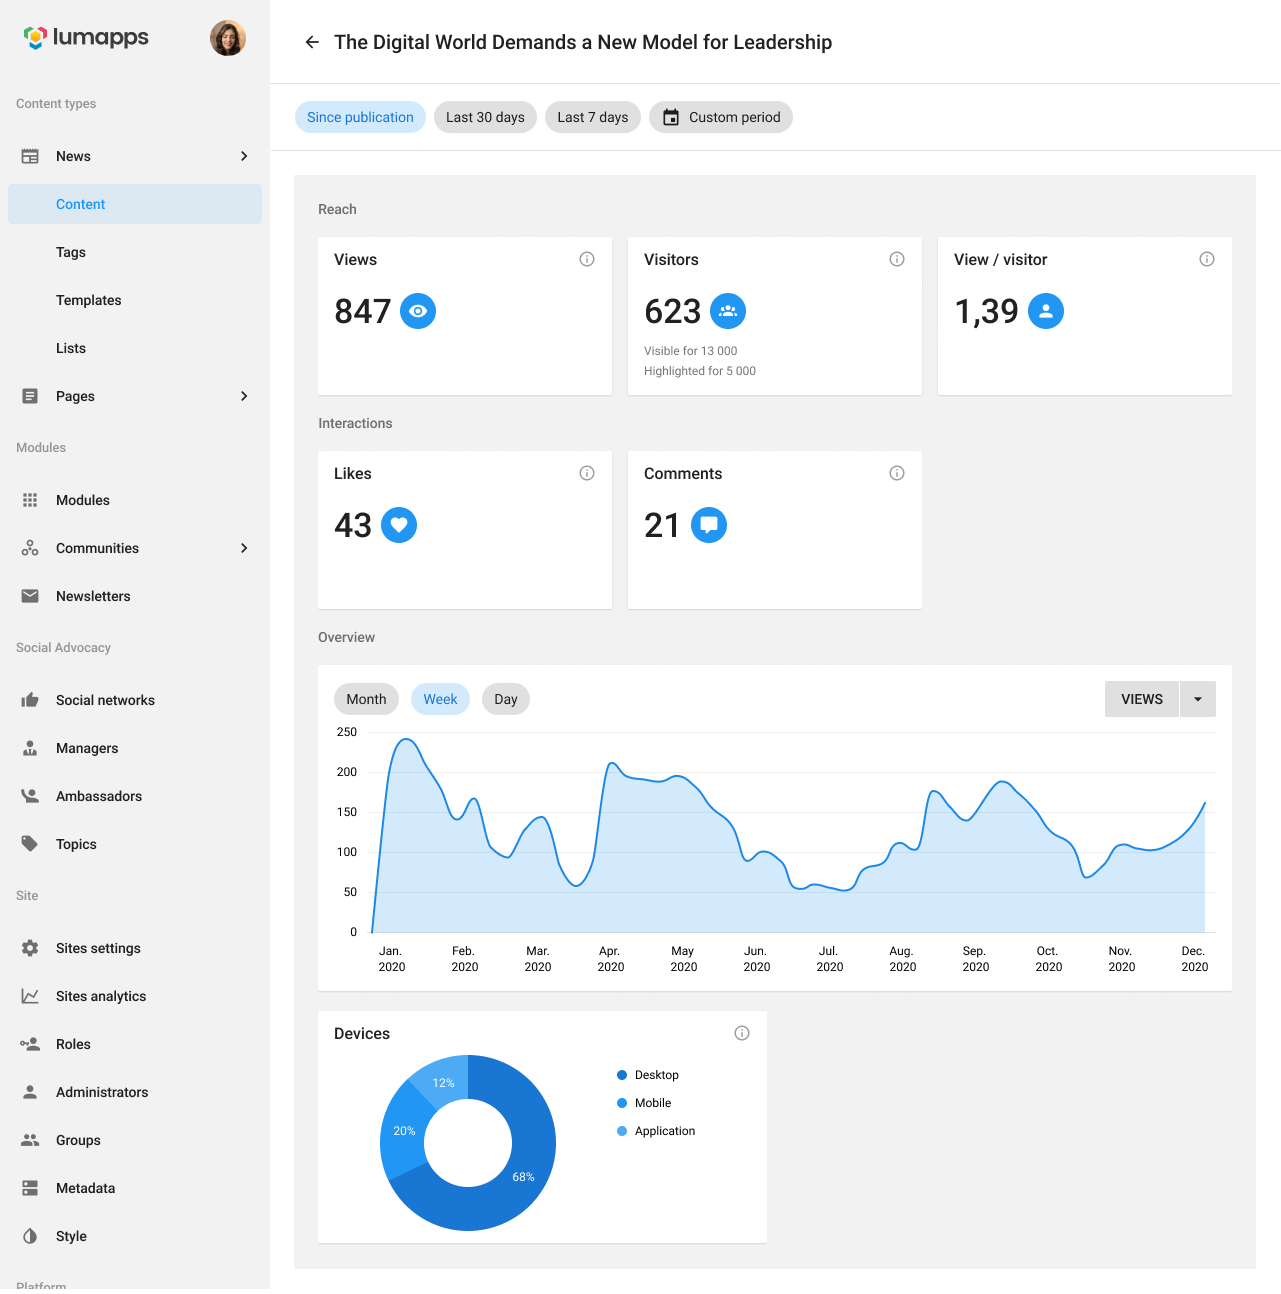This screenshot has width=1281, height=1294.
Task: Click the 20% donut segment
Action: pos(403,1131)
